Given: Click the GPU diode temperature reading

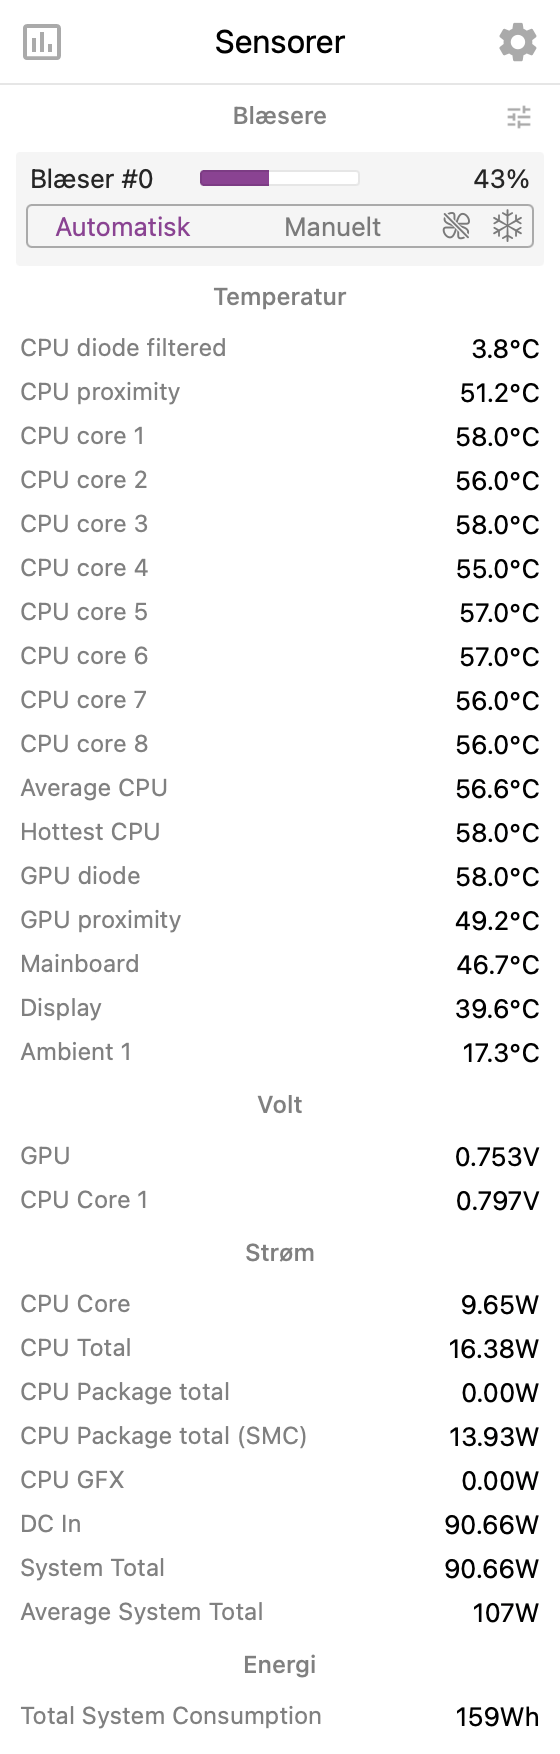Looking at the screenshot, I should click(x=497, y=877).
